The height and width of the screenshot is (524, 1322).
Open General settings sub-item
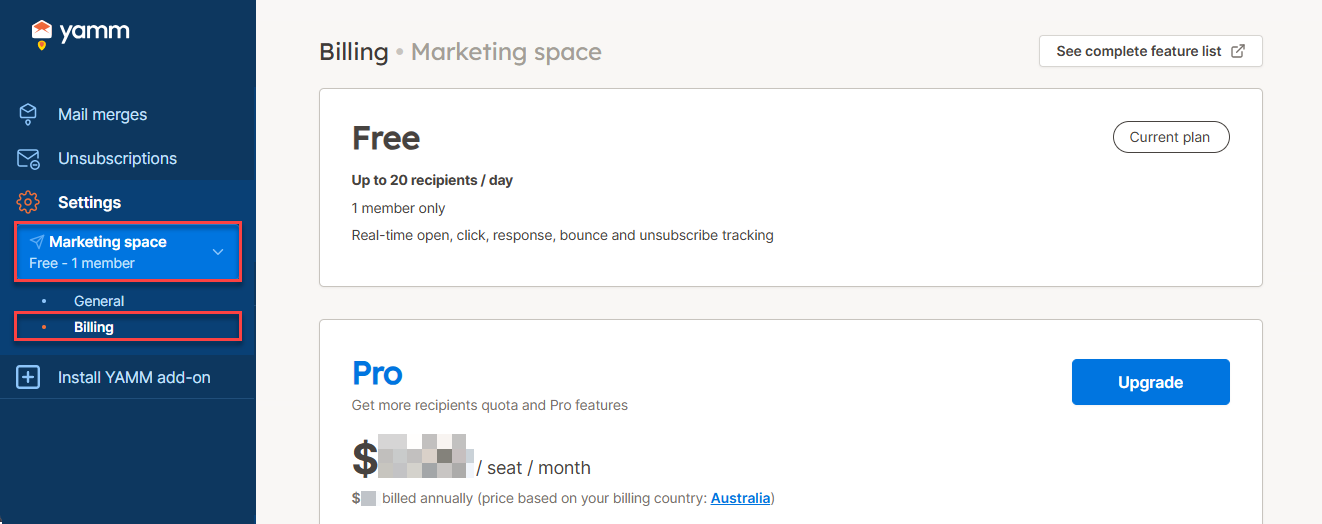tap(99, 301)
